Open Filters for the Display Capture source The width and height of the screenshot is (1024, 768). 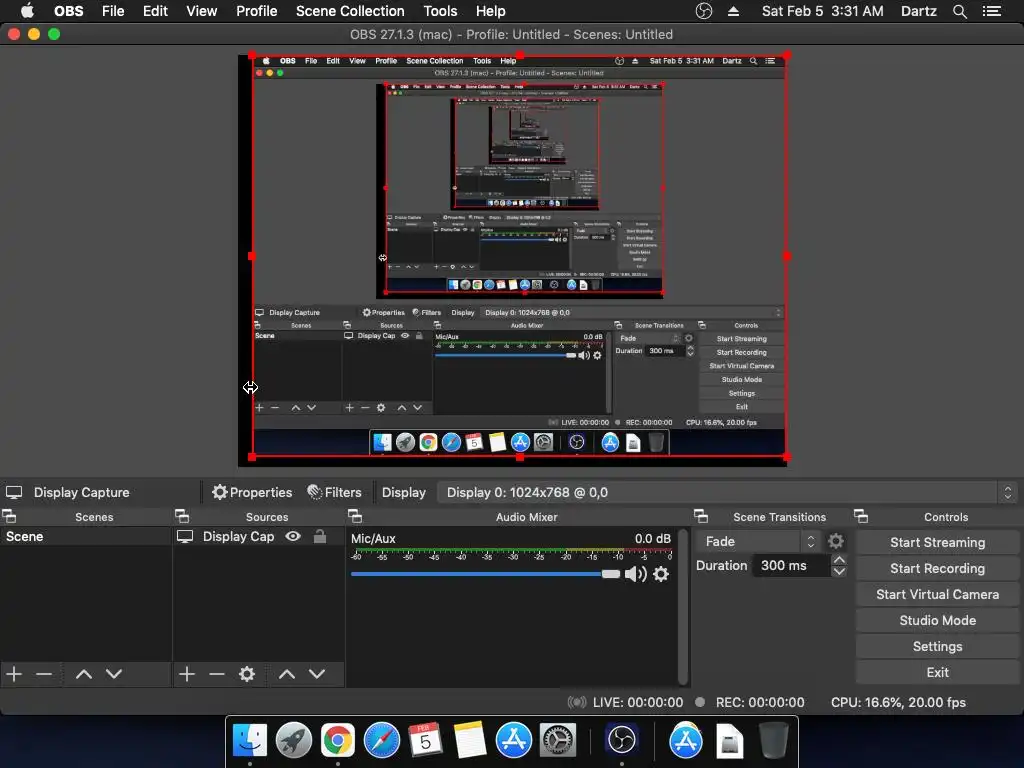[x=334, y=492]
